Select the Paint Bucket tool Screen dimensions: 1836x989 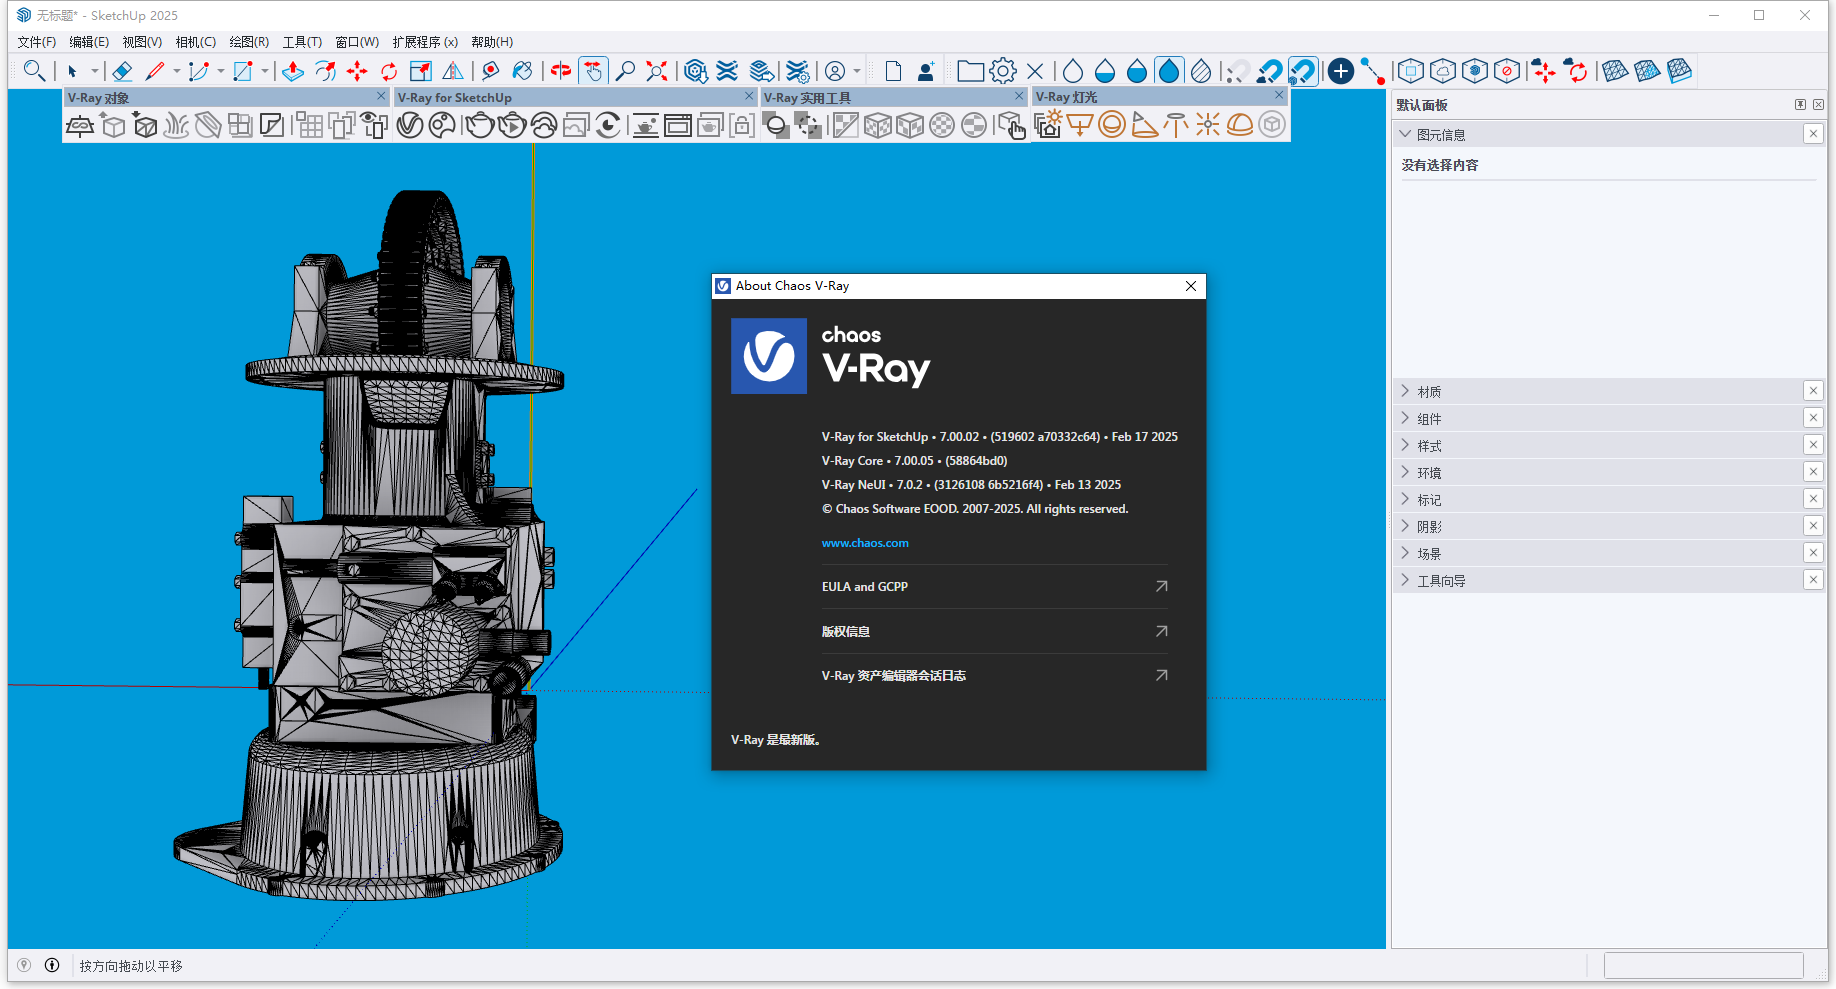pyautogui.click(x=522, y=71)
